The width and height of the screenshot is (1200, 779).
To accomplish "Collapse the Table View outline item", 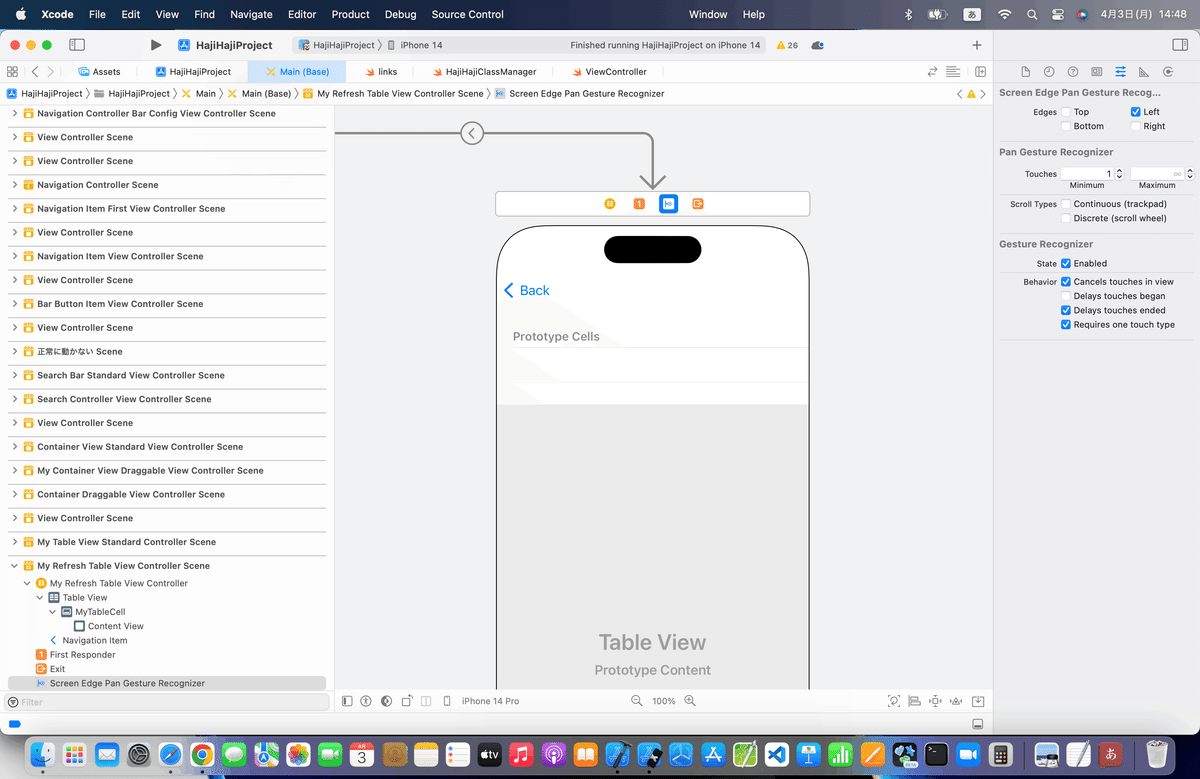I will [40, 598].
